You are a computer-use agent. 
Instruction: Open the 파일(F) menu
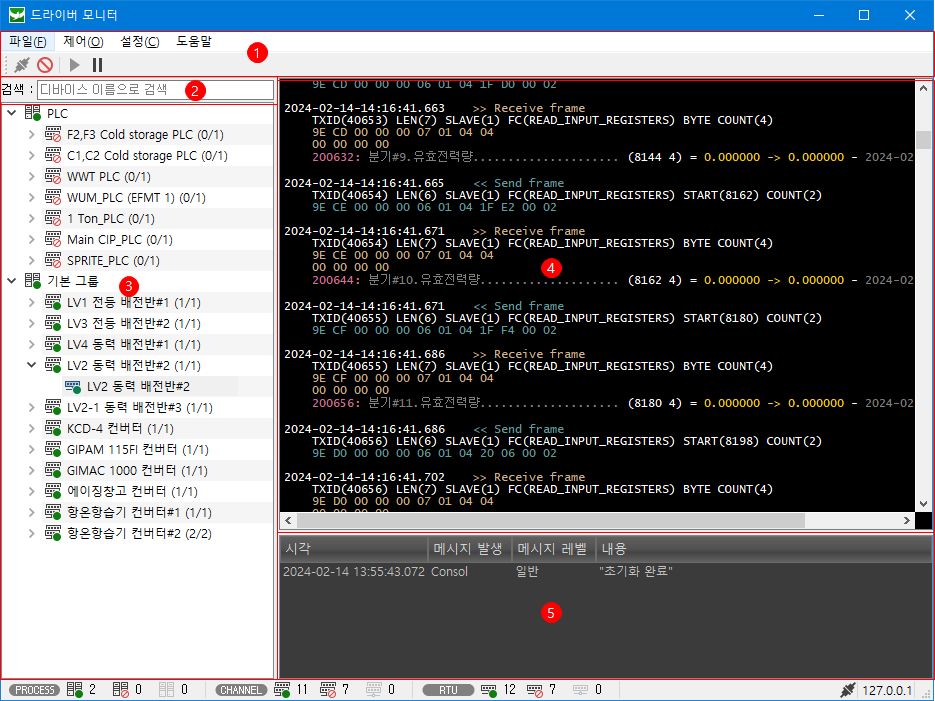pyautogui.click(x=27, y=42)
